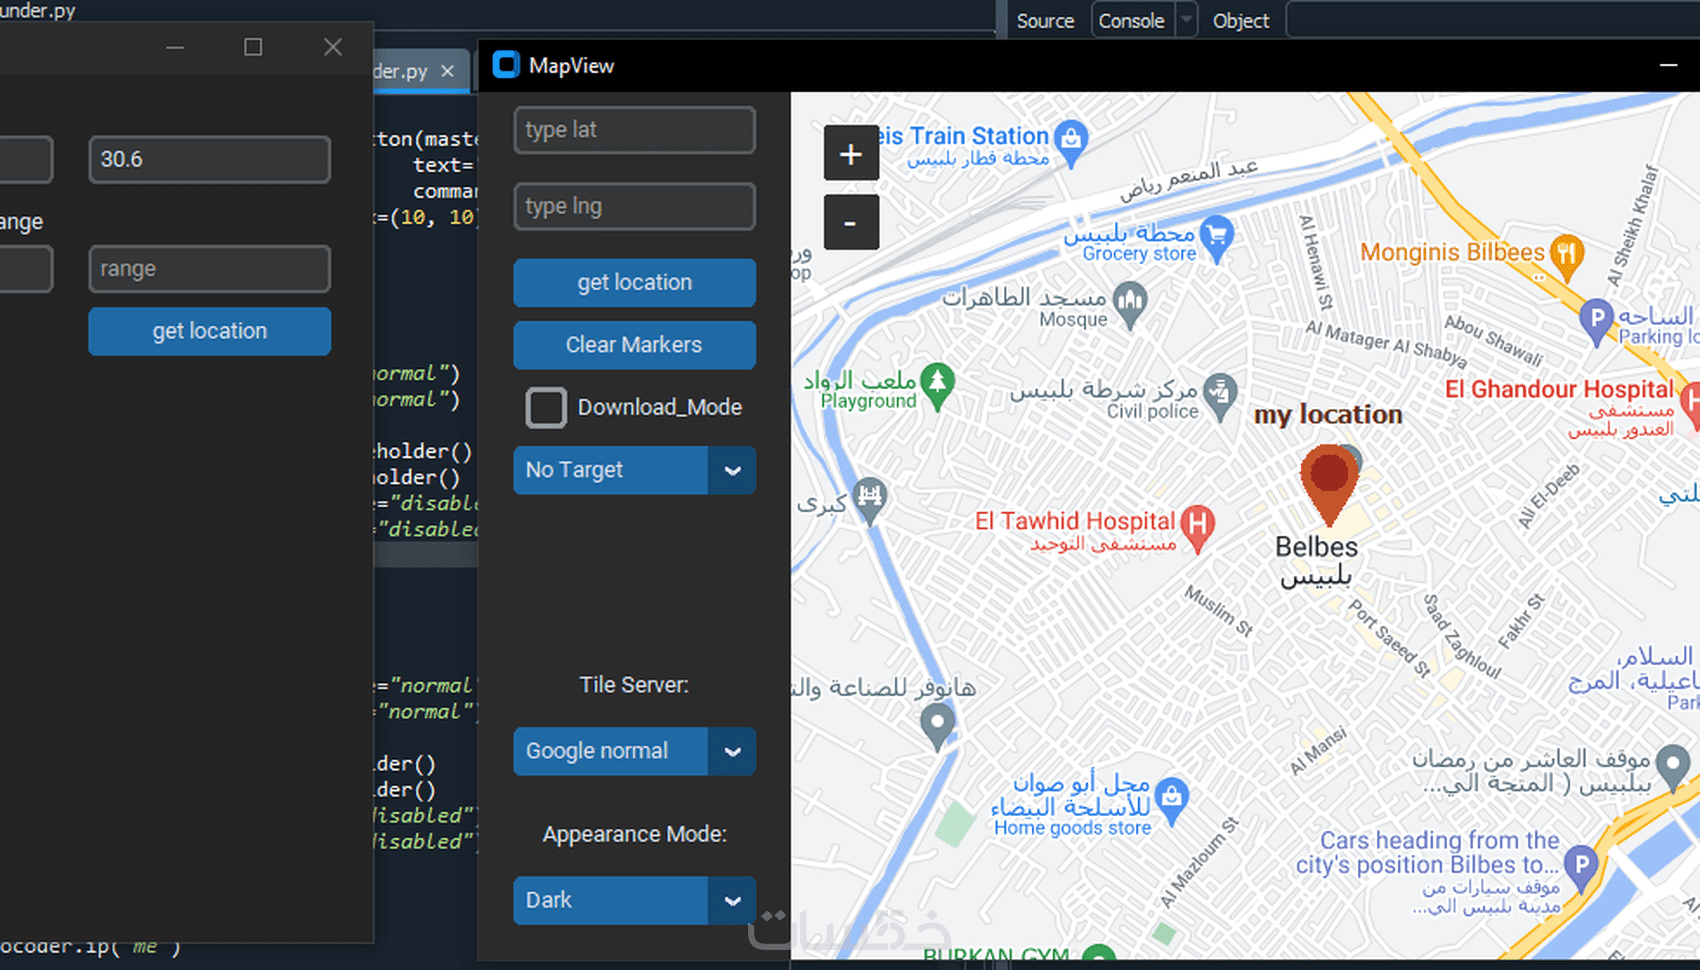
Task: Click the grocery store cart pin
Action: click(x=1217, y=240)
